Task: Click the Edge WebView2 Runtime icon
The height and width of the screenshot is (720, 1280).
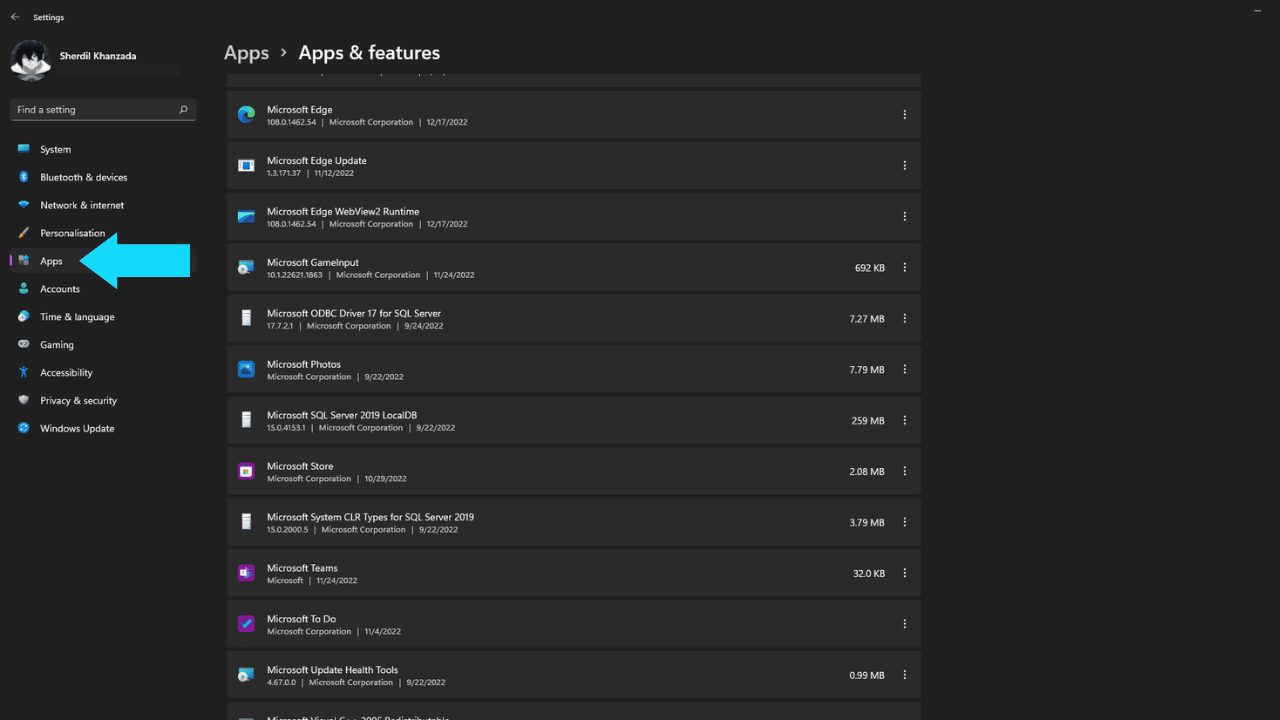Action: coord(246,217)
